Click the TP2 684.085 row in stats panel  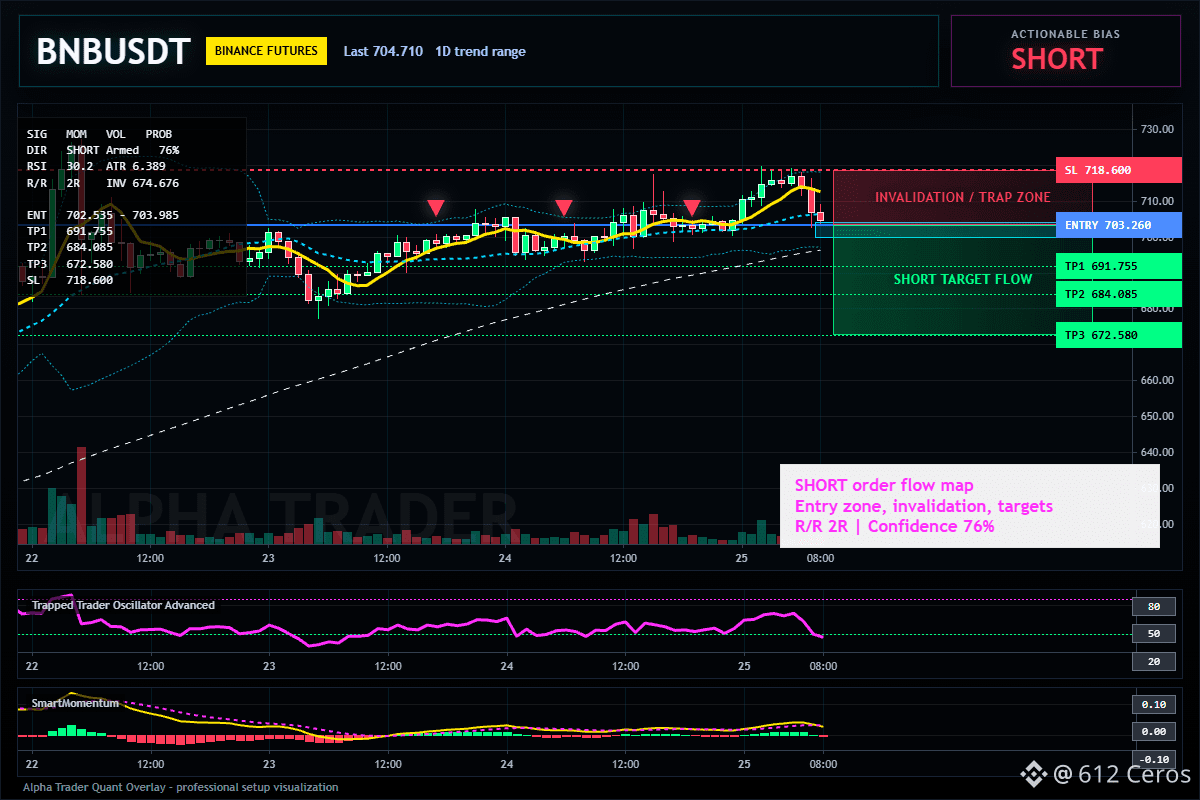(x=70, y=247)
